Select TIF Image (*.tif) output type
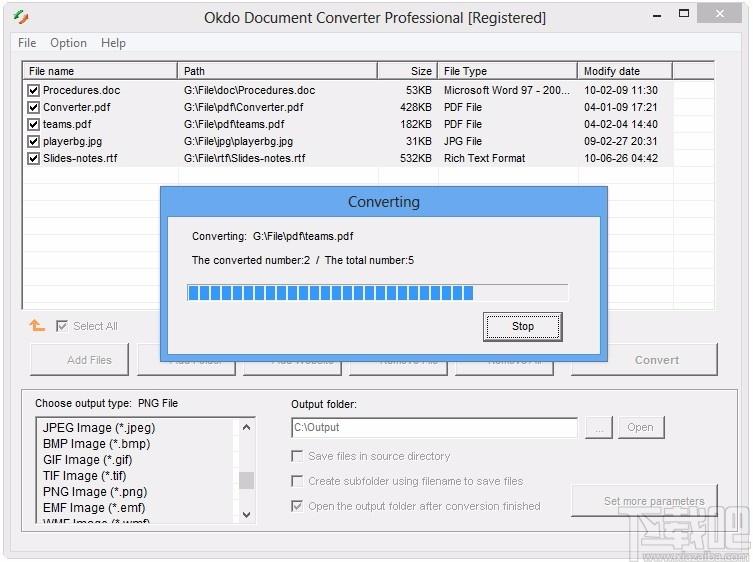The width and height of the screenshot is (753, 562). coord(85,476)
